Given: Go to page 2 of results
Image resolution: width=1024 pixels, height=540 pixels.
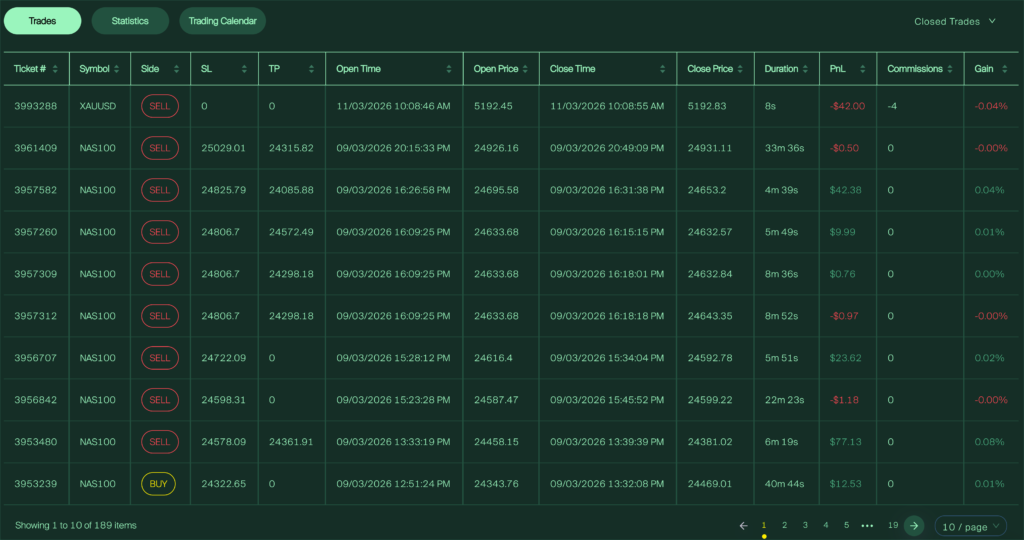Looking at the screenshot, I should coord(784,525).
